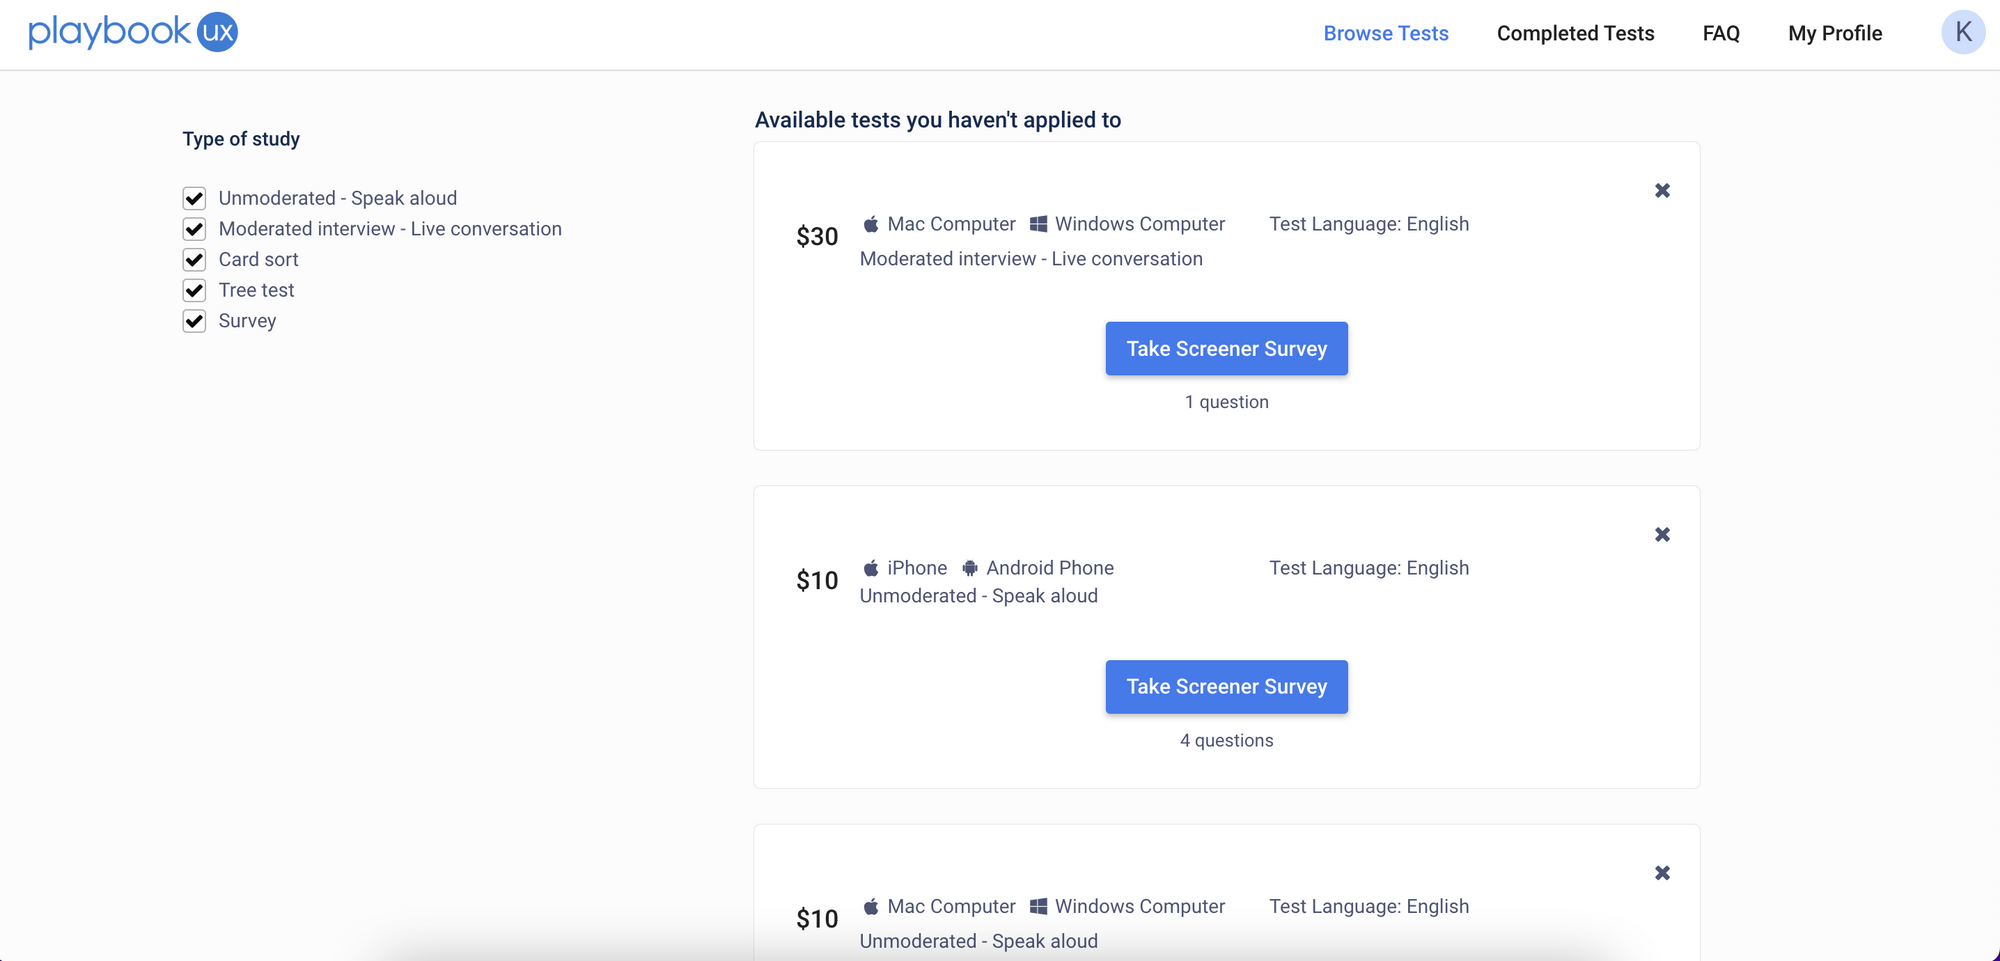Dismiss the $30 moderated interview test
Viewport: 2000px width, 961px height.
coord(1663,190)
